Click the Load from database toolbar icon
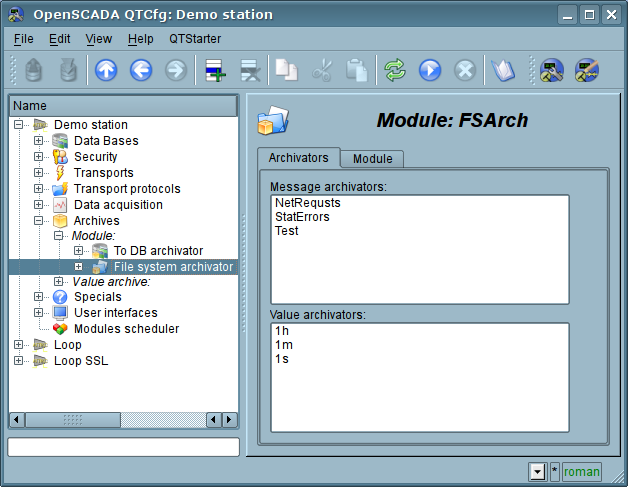The height and width of the screenshot is (487, 628). pyautogui.click(x=34, y=70)
